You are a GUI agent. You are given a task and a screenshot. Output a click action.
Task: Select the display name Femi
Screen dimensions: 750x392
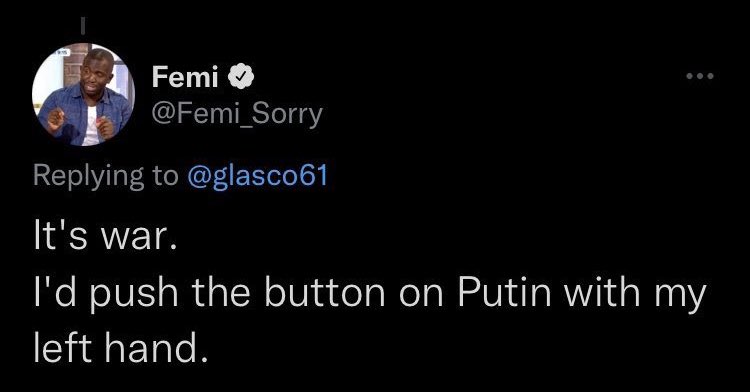click(185, 76)
